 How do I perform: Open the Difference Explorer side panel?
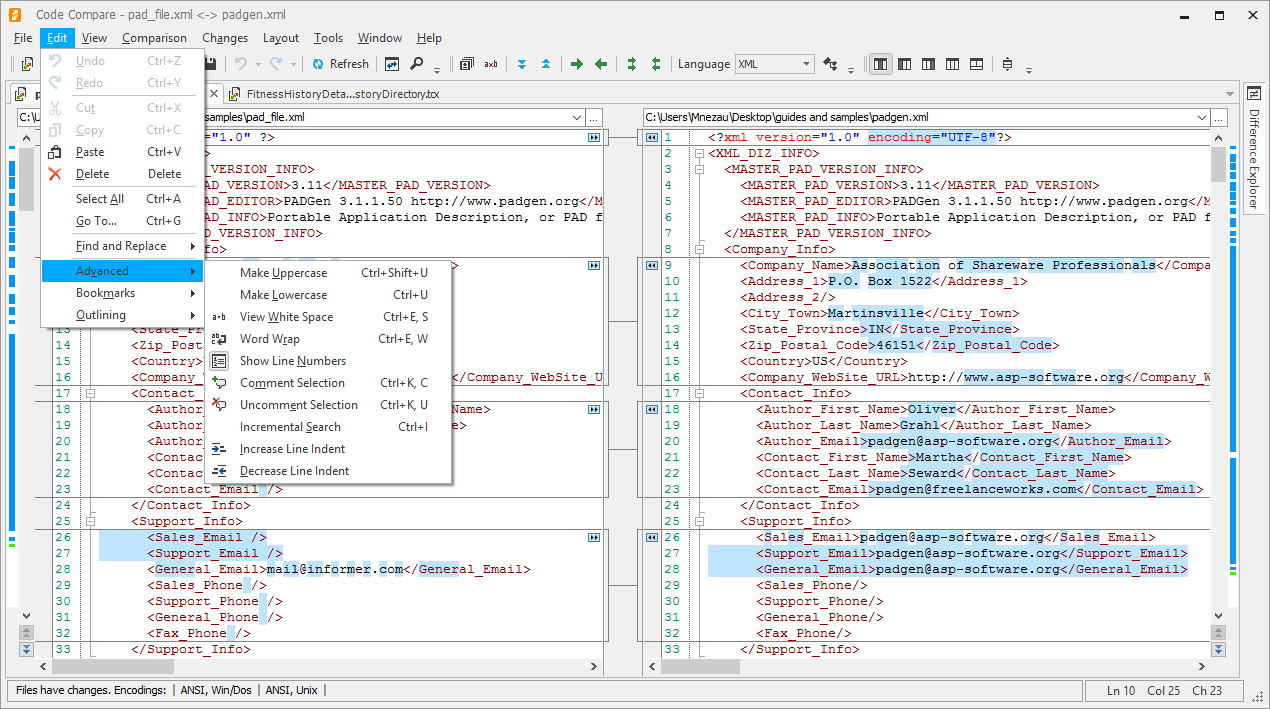(x=1254, y=148)
